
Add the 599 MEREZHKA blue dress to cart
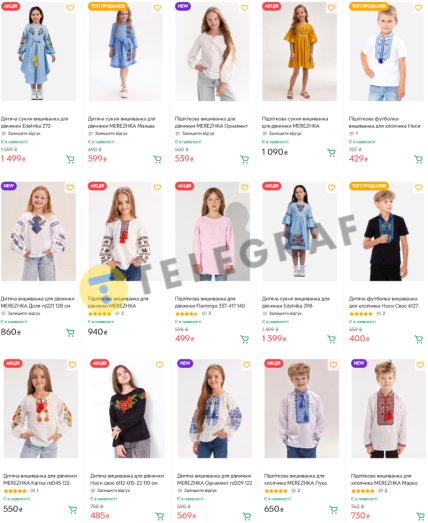[157, 159]
